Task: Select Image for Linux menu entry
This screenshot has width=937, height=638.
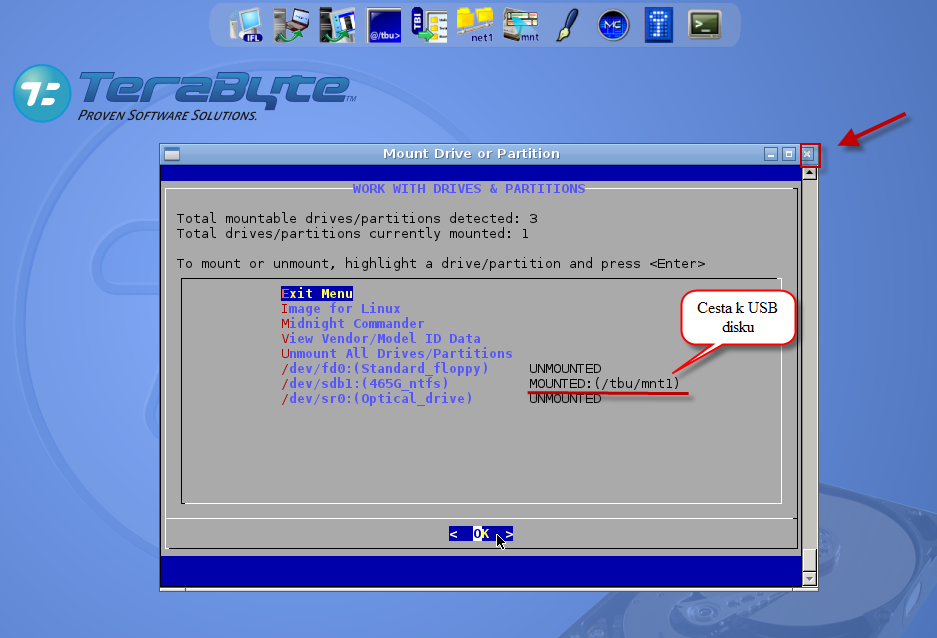Action: (x=341, y=308)
